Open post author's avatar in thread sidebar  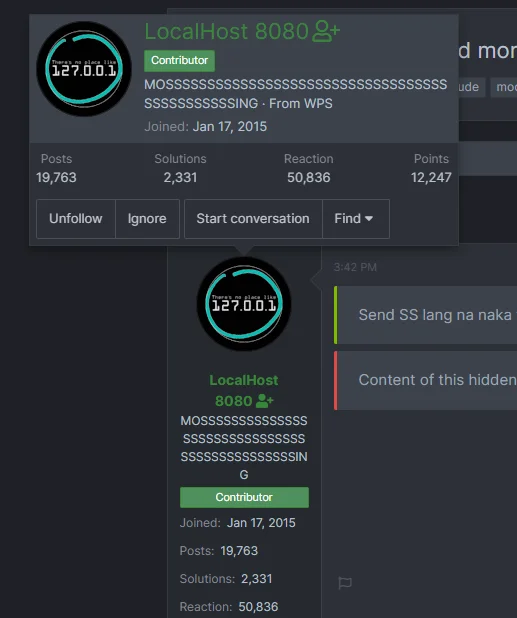coord(244,303)
